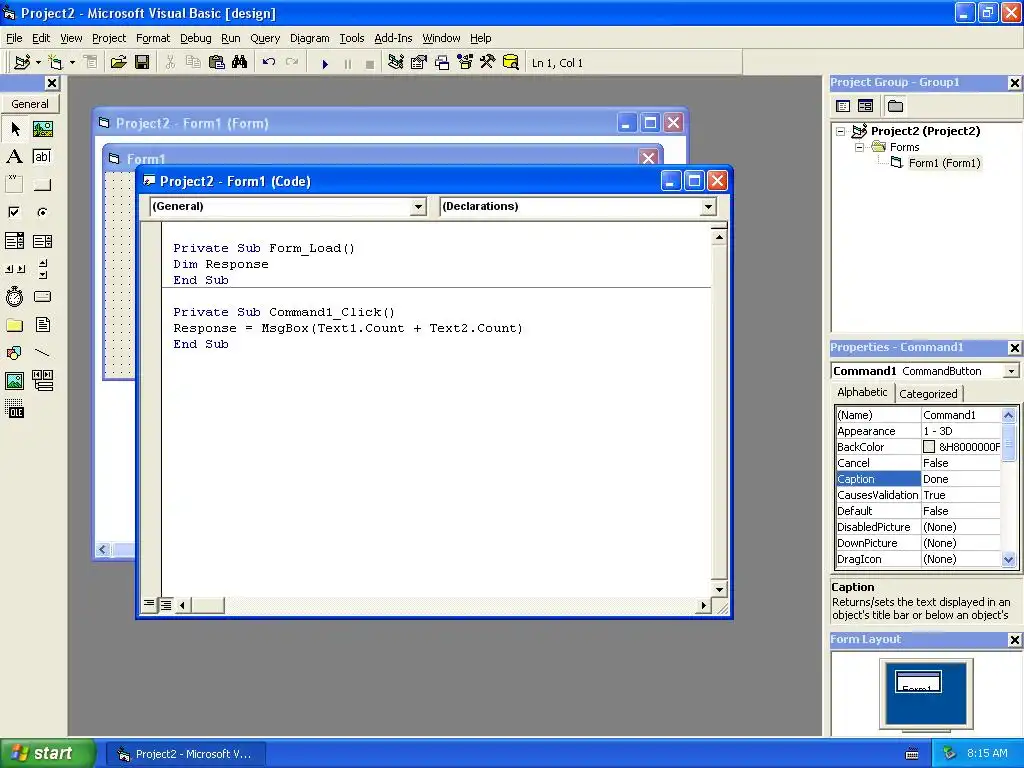Image resolution: width=1024 pixels, height=768 pixels.
Task: Open Toolbox via hammer-wrench icon
Action: coord(488,62)
